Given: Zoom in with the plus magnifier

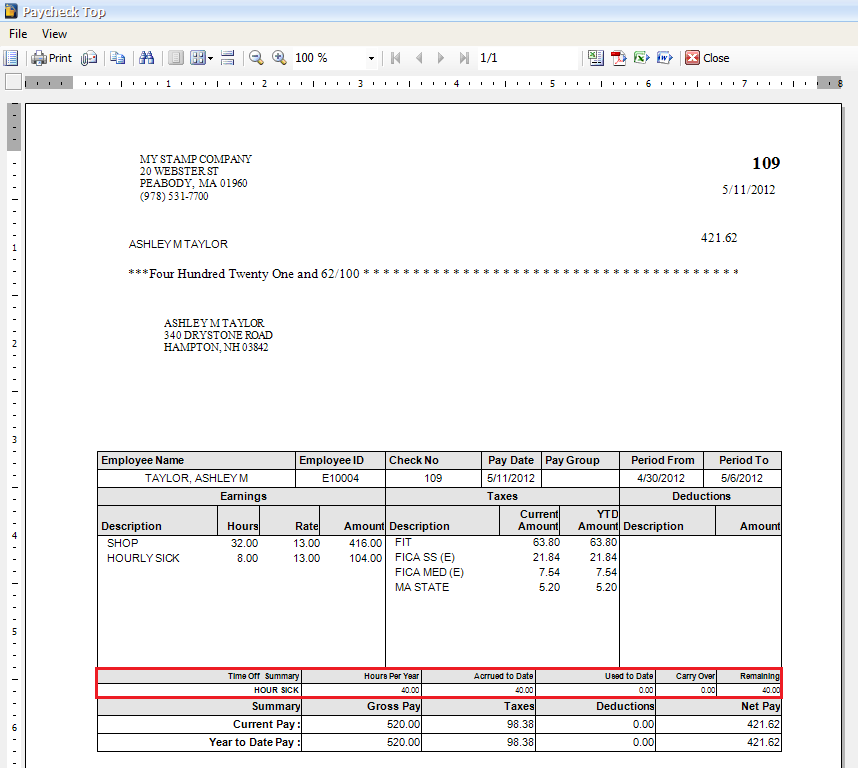Looking at the screenshot, I should coord(279,58).
